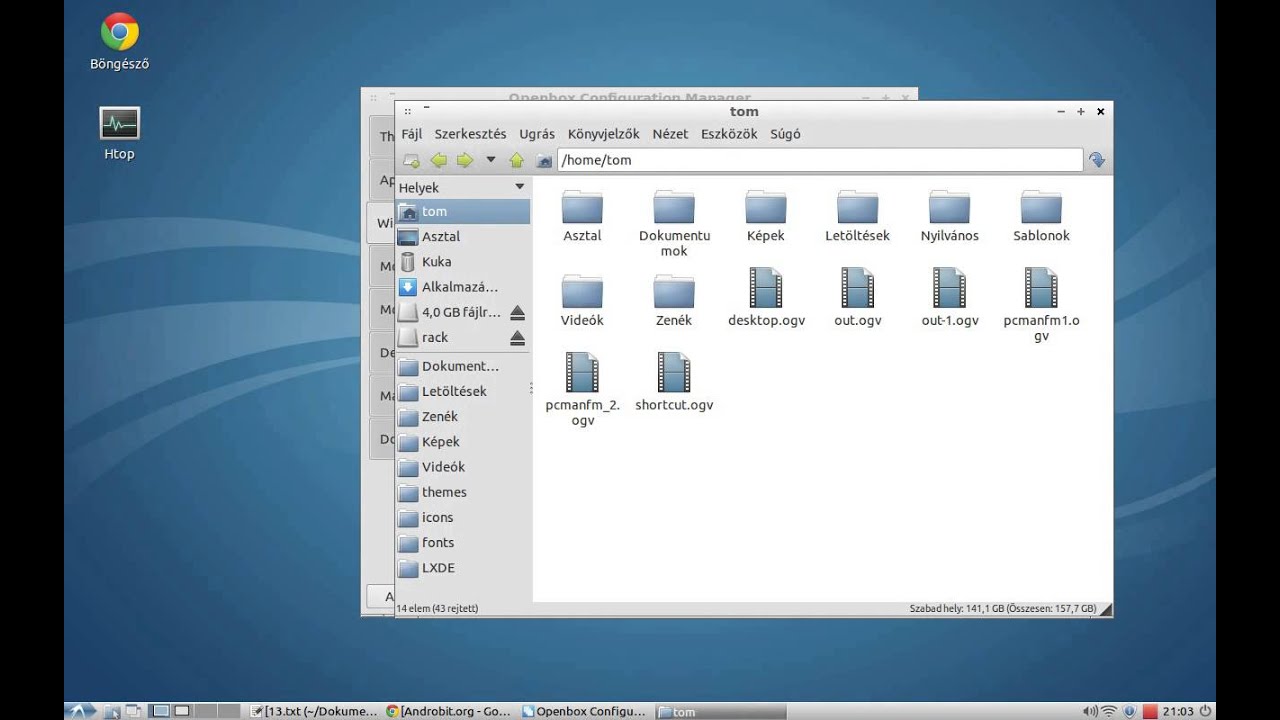
Task: Switch to Androbit.org Chrome taskbar window
Action: [x=448, y=711]
